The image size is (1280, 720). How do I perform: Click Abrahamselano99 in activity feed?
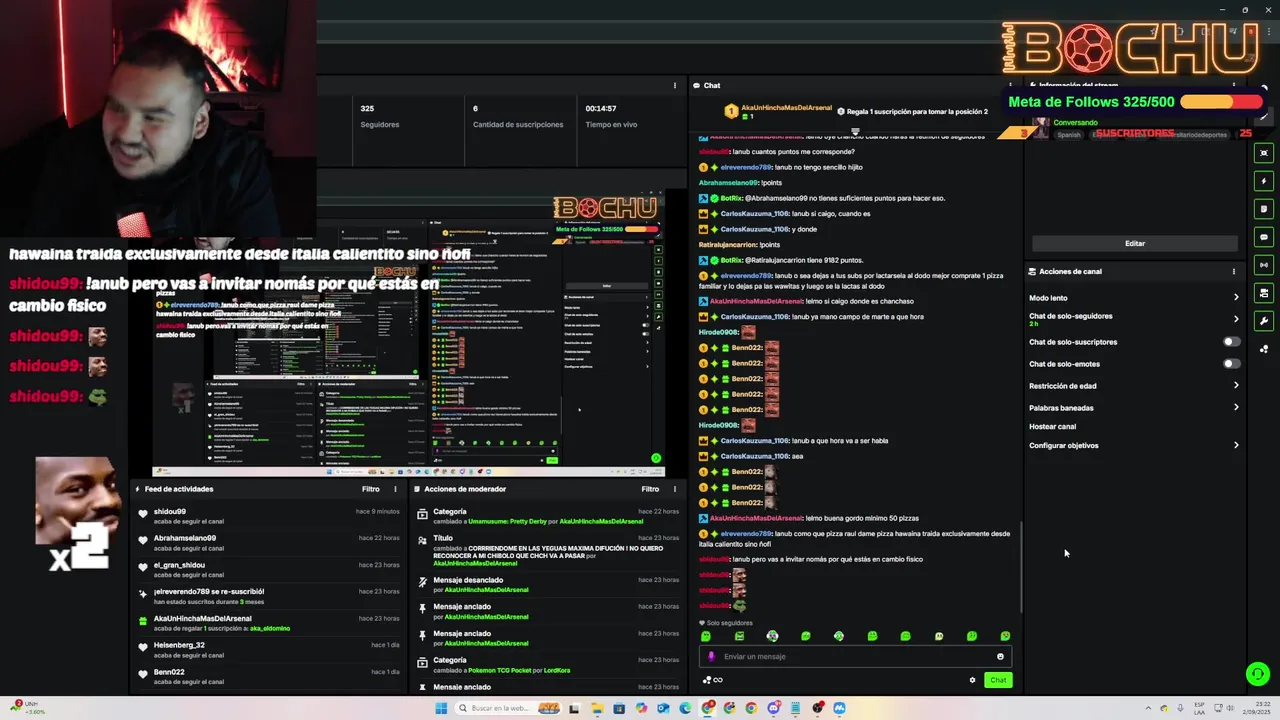[x=185, y=538]
